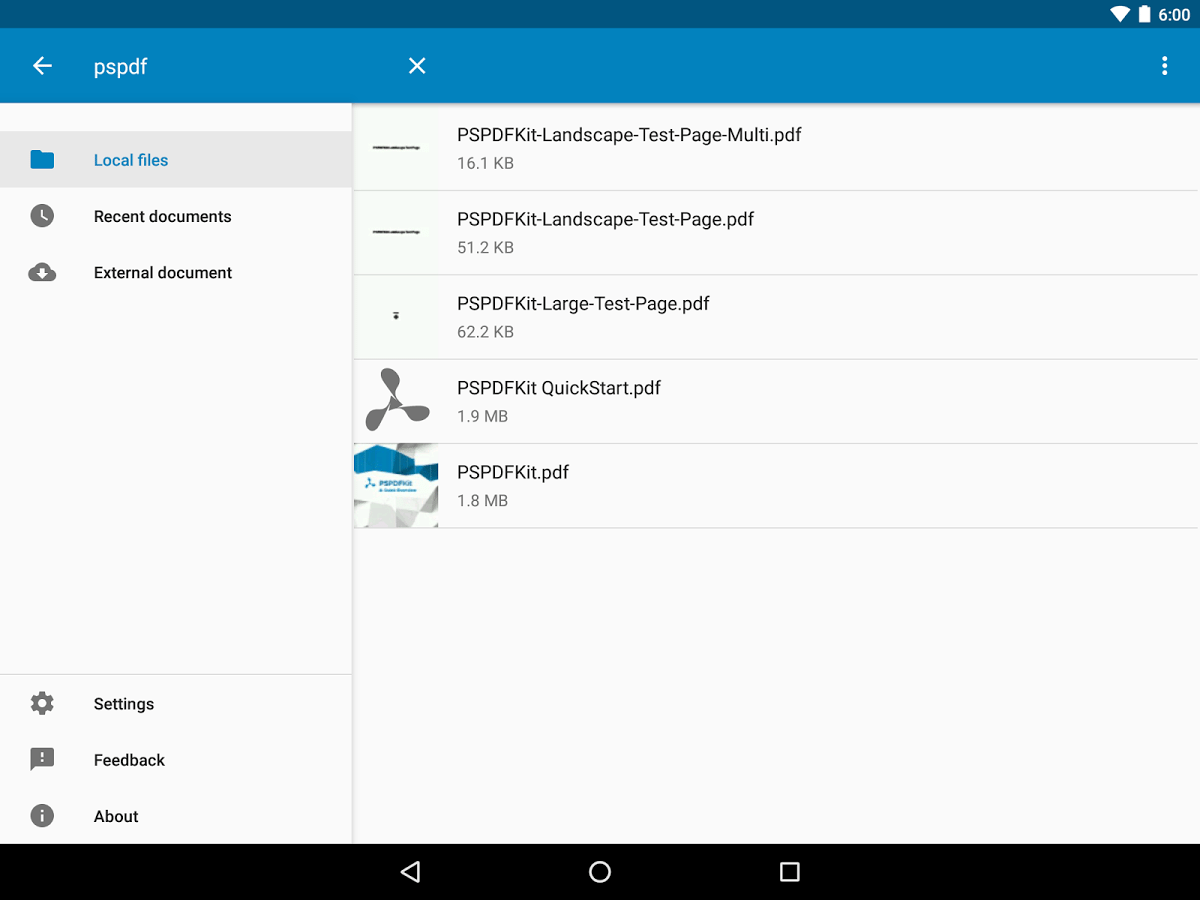Image resolution: width=1200 pixels, height=900 pixels.
Task: Open PSPDFKit QuickStart.pdf
Action: (x=776, y=401)
